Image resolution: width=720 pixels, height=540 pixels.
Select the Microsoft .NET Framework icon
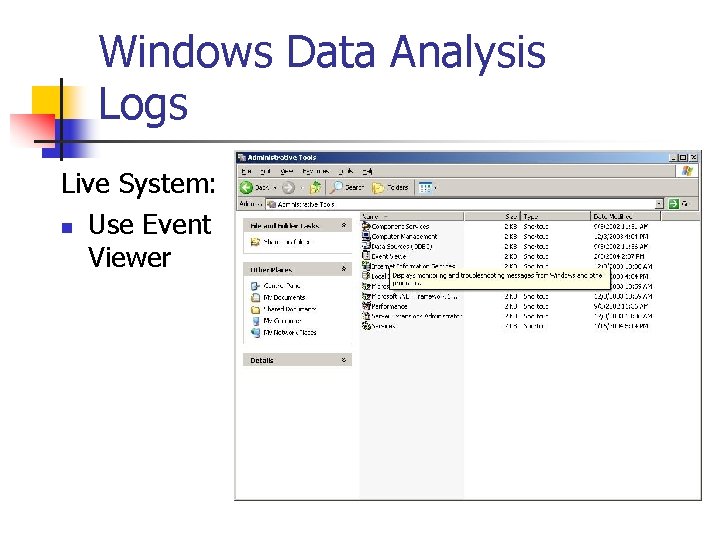tap(366, 296)
